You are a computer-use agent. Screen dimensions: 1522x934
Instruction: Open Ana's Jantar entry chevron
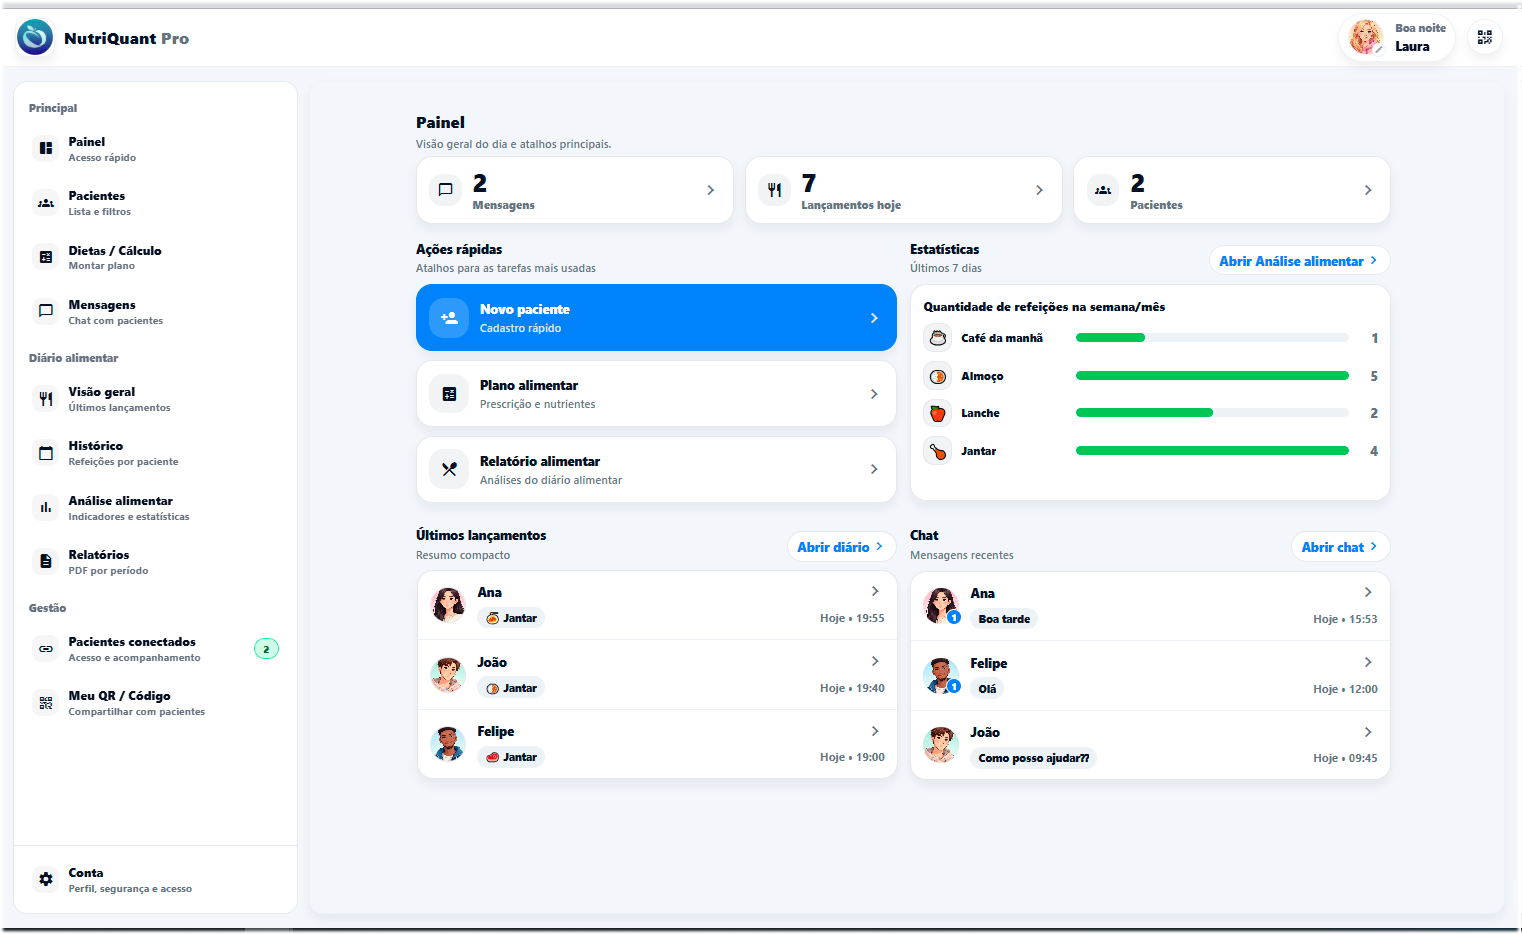[x=875, y=592]
